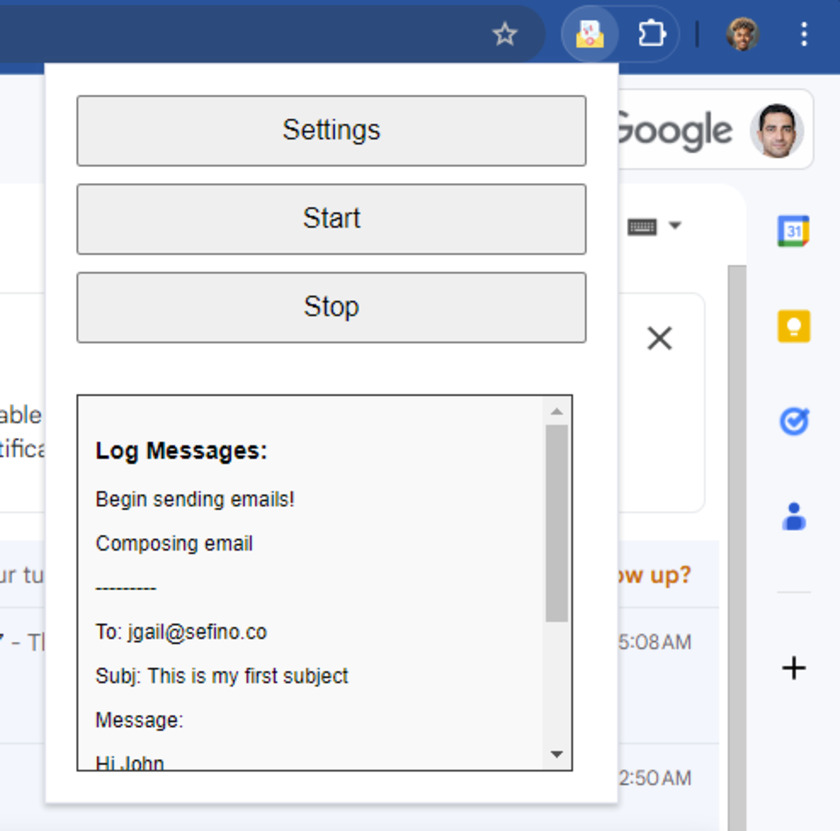
Task: Click the log box scroll down arrow
Action: point(557,754)
